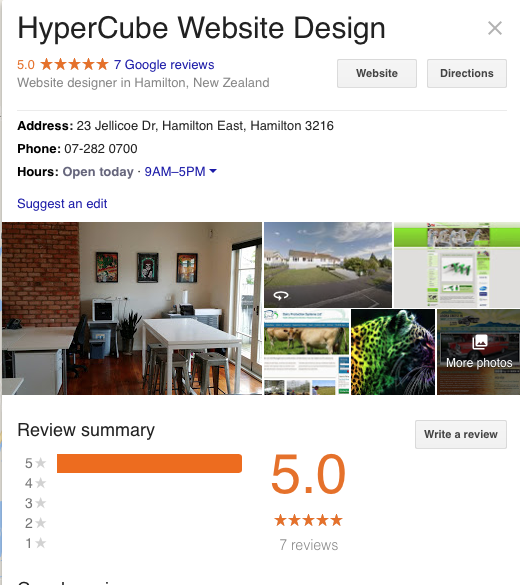Open the green website screenshot thumbnail

pos(457,265)
